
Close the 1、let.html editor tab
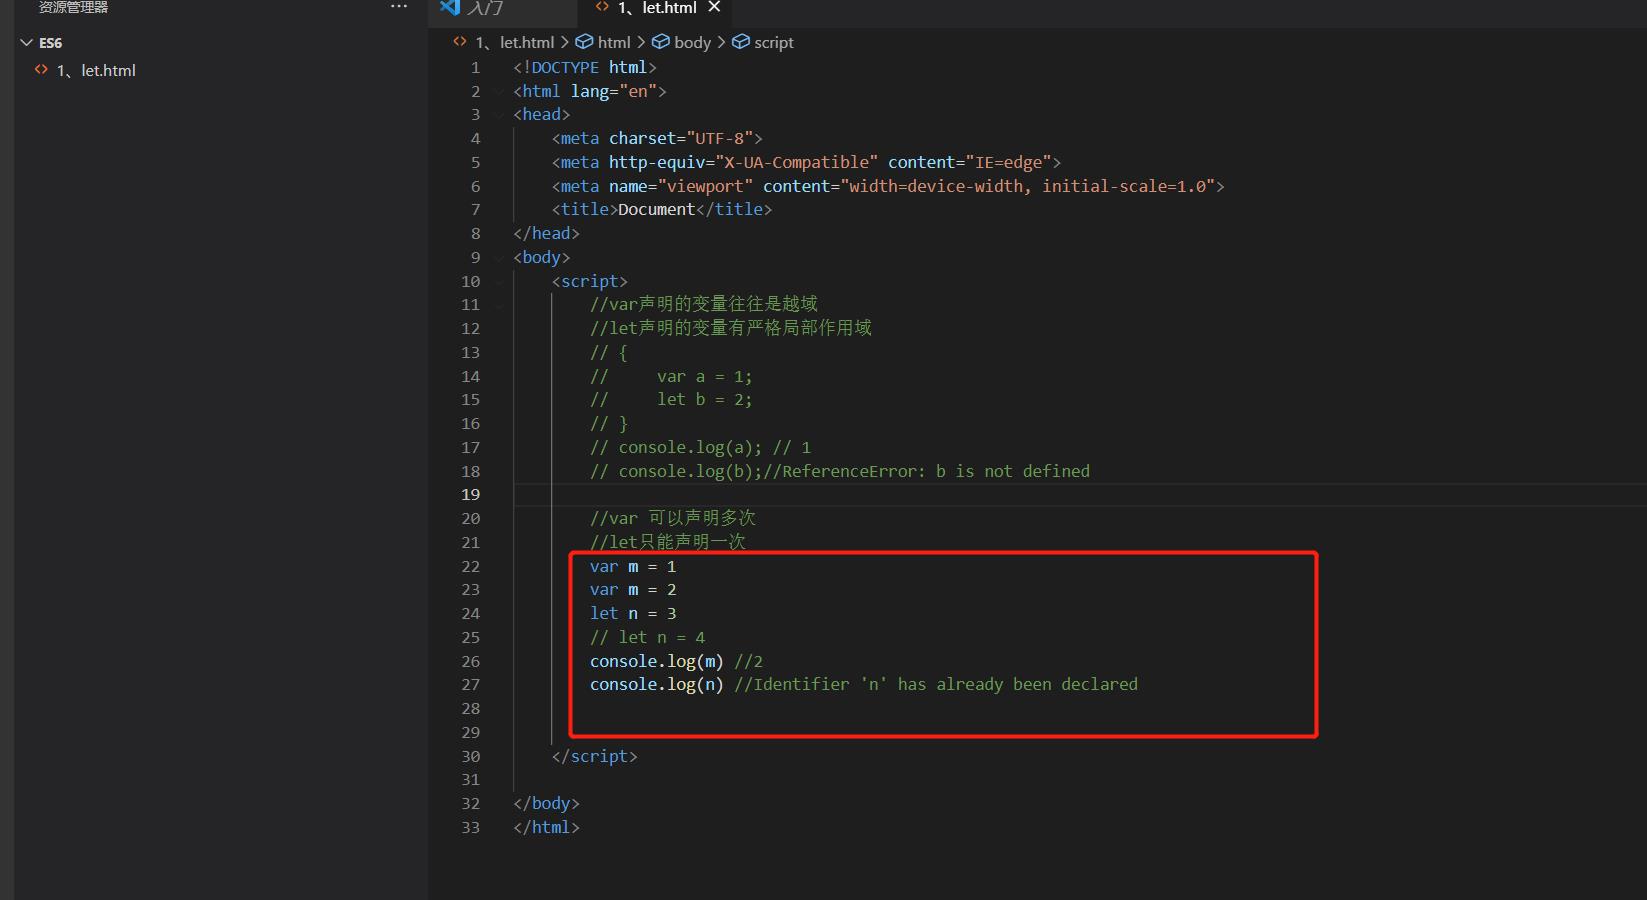714,7
